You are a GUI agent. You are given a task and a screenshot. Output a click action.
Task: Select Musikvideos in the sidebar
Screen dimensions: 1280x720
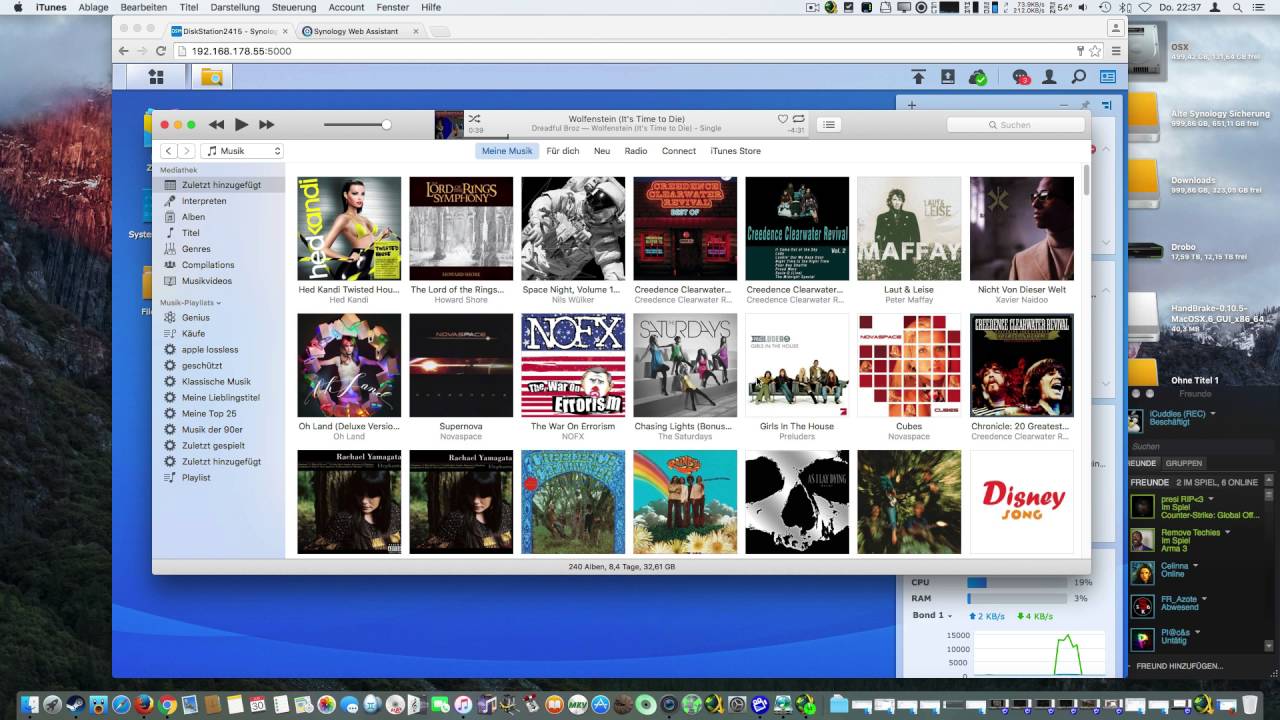[218, 281]
